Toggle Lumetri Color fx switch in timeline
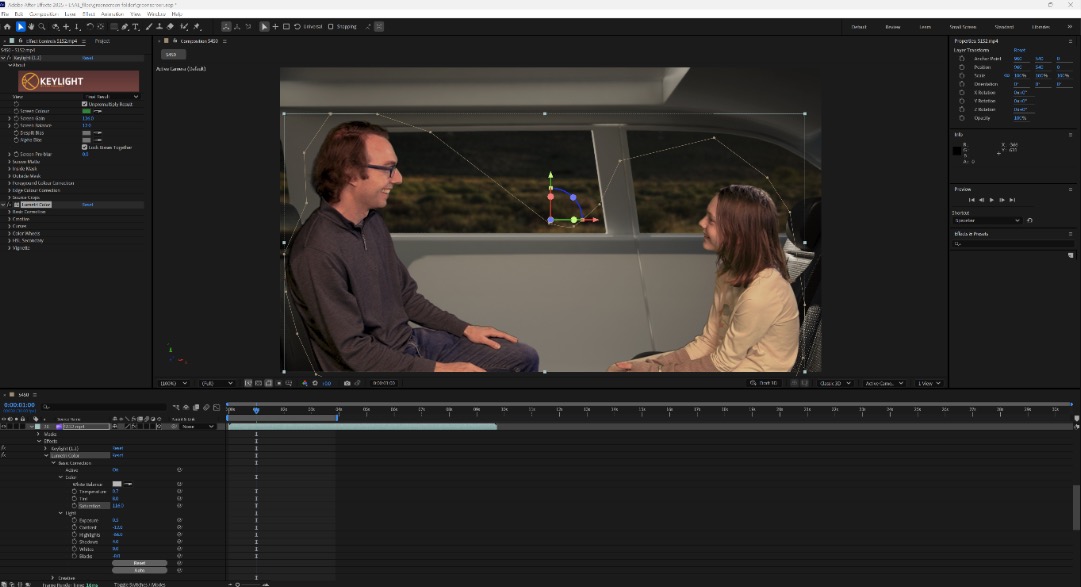 pos(3,456)
